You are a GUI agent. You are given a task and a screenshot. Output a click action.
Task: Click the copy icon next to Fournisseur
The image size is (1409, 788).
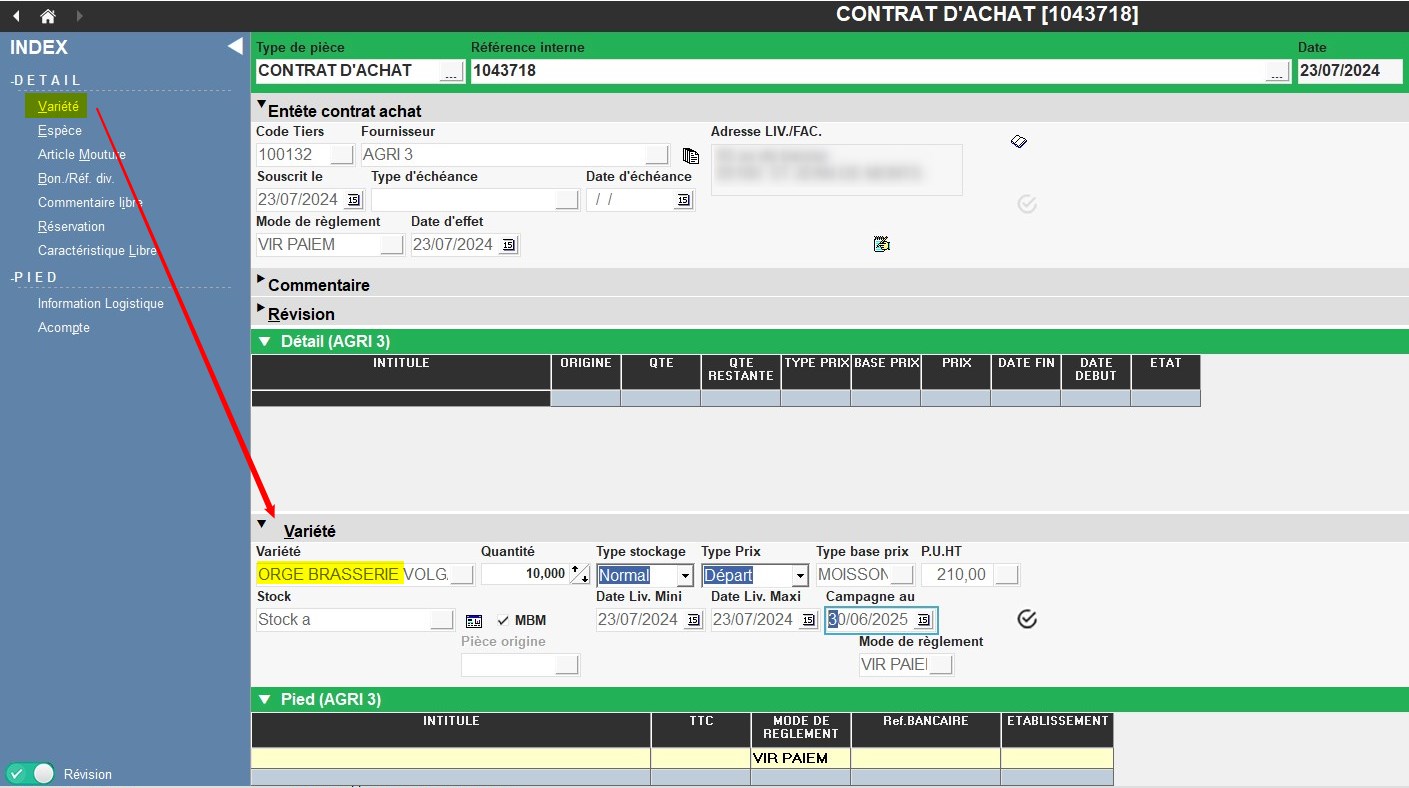(x=690, y=155)
